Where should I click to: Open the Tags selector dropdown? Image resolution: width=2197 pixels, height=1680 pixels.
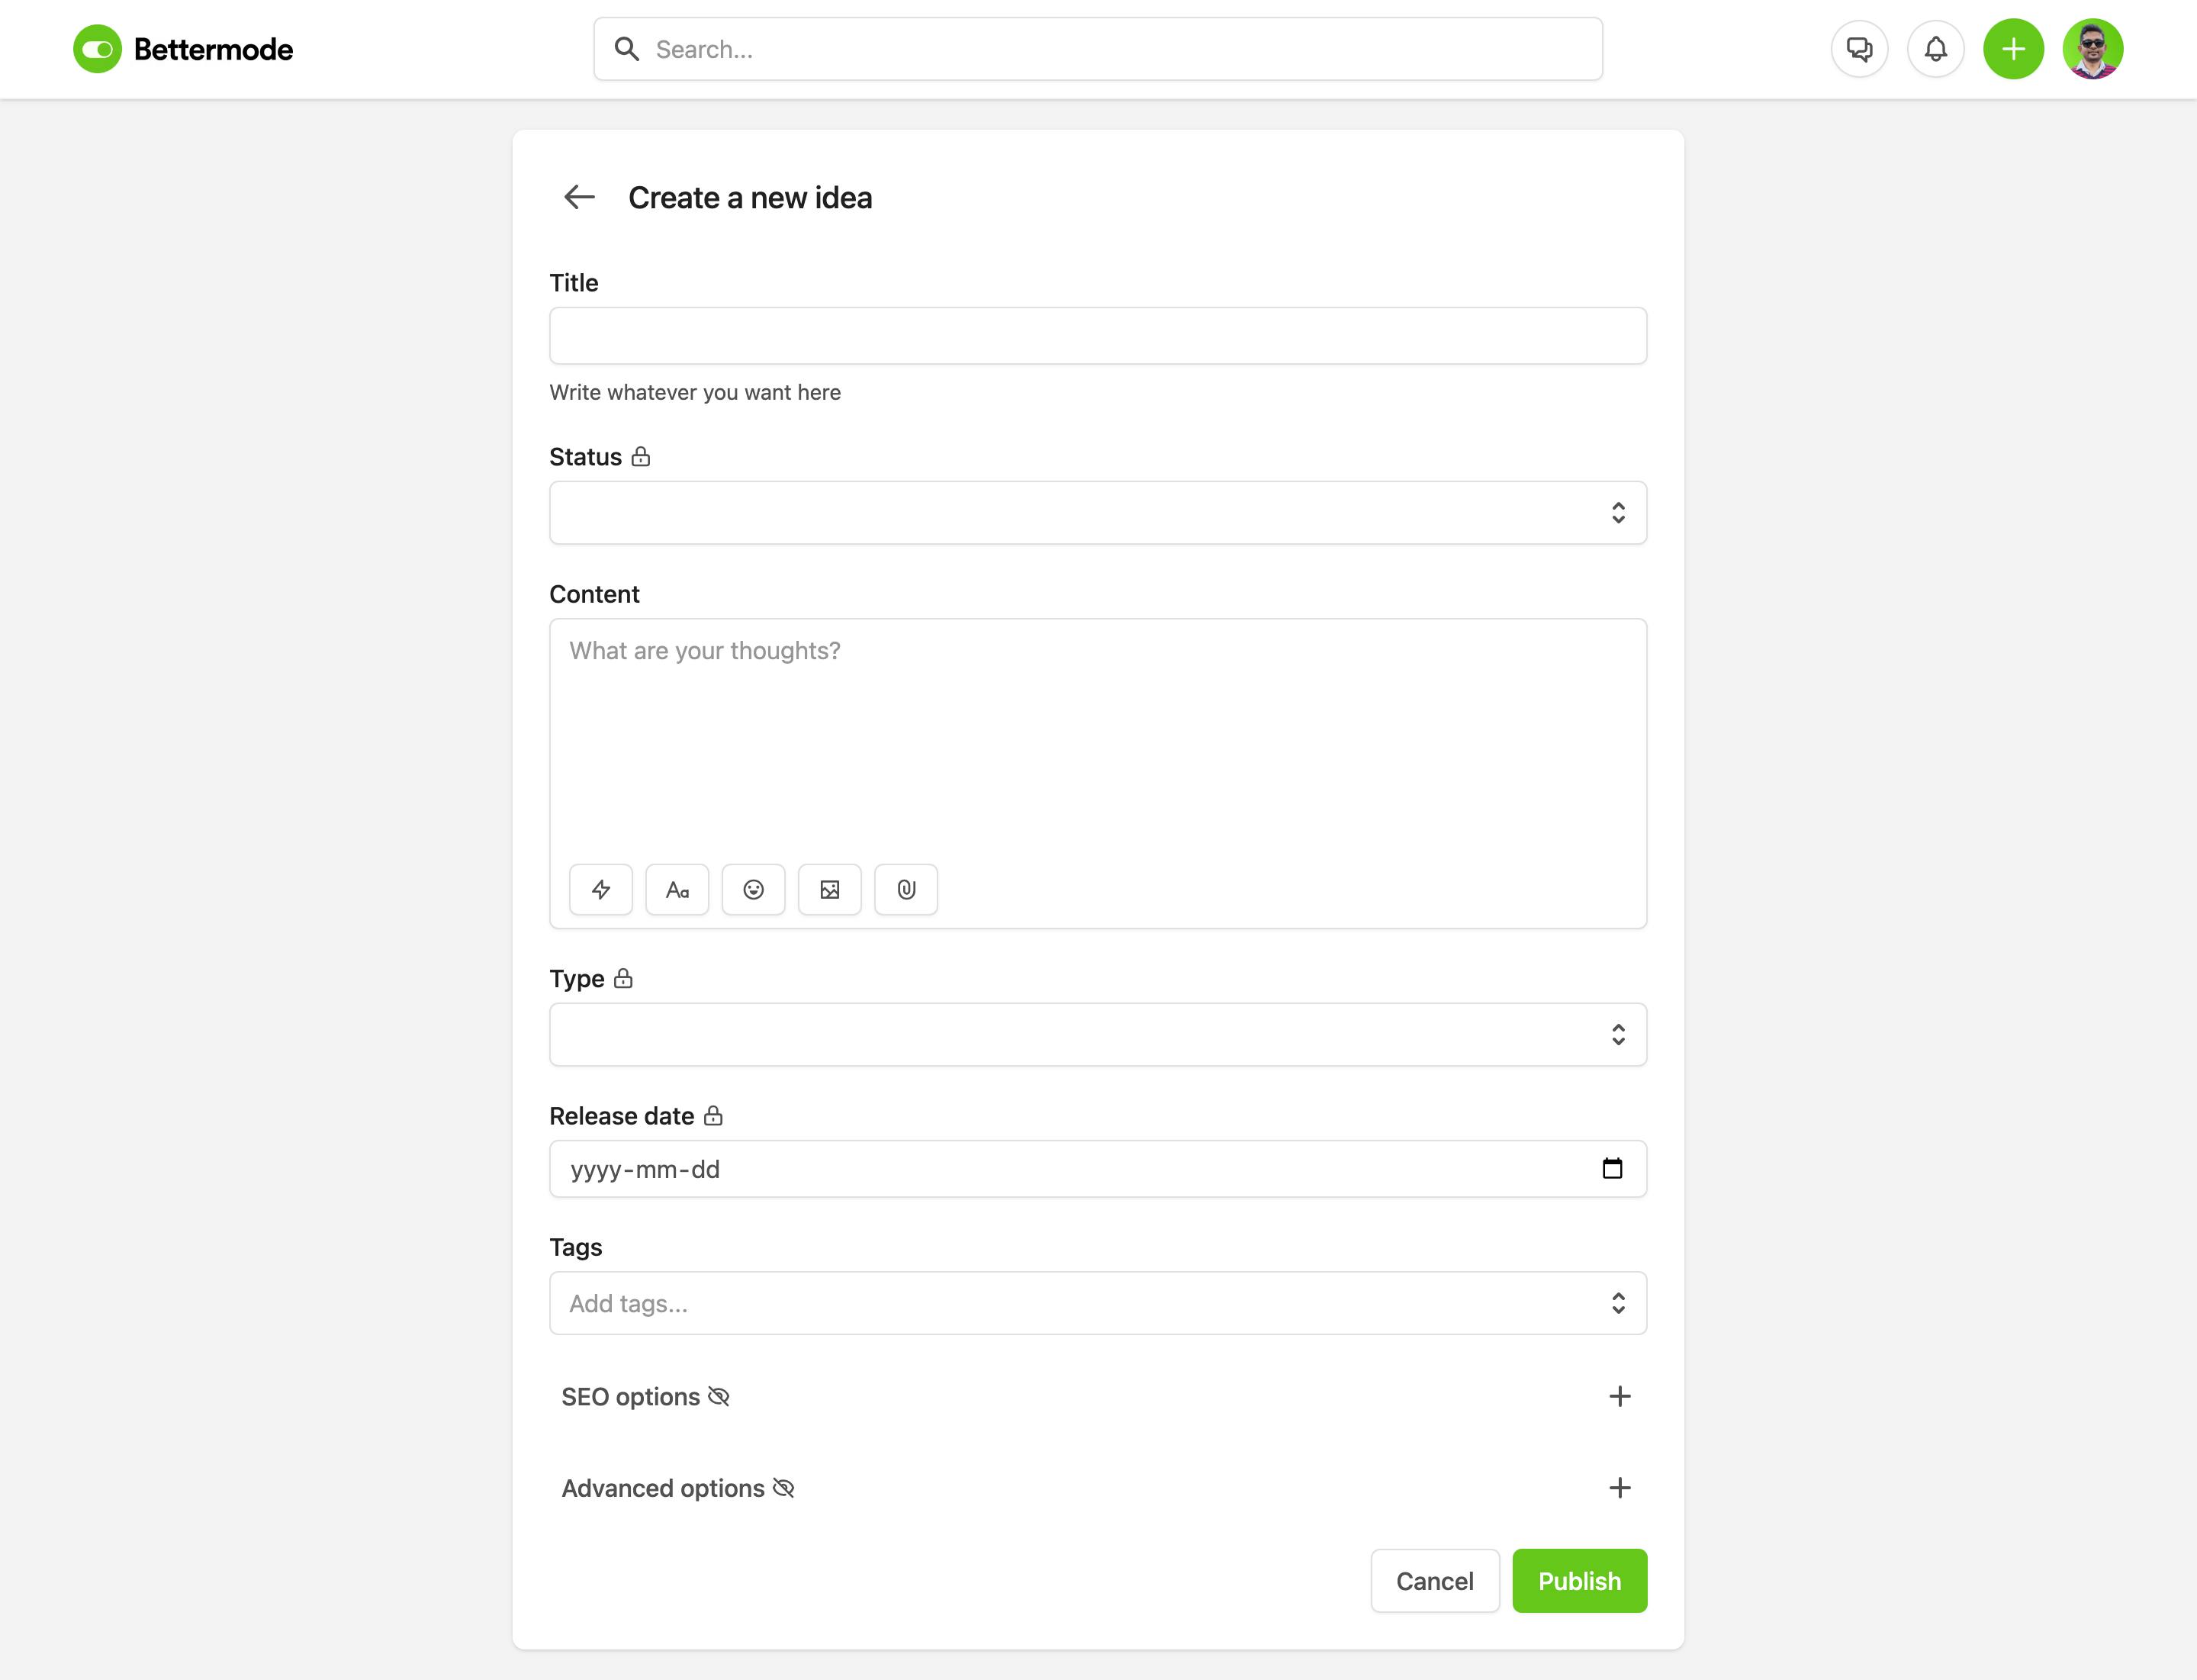coord(1097,1303)
